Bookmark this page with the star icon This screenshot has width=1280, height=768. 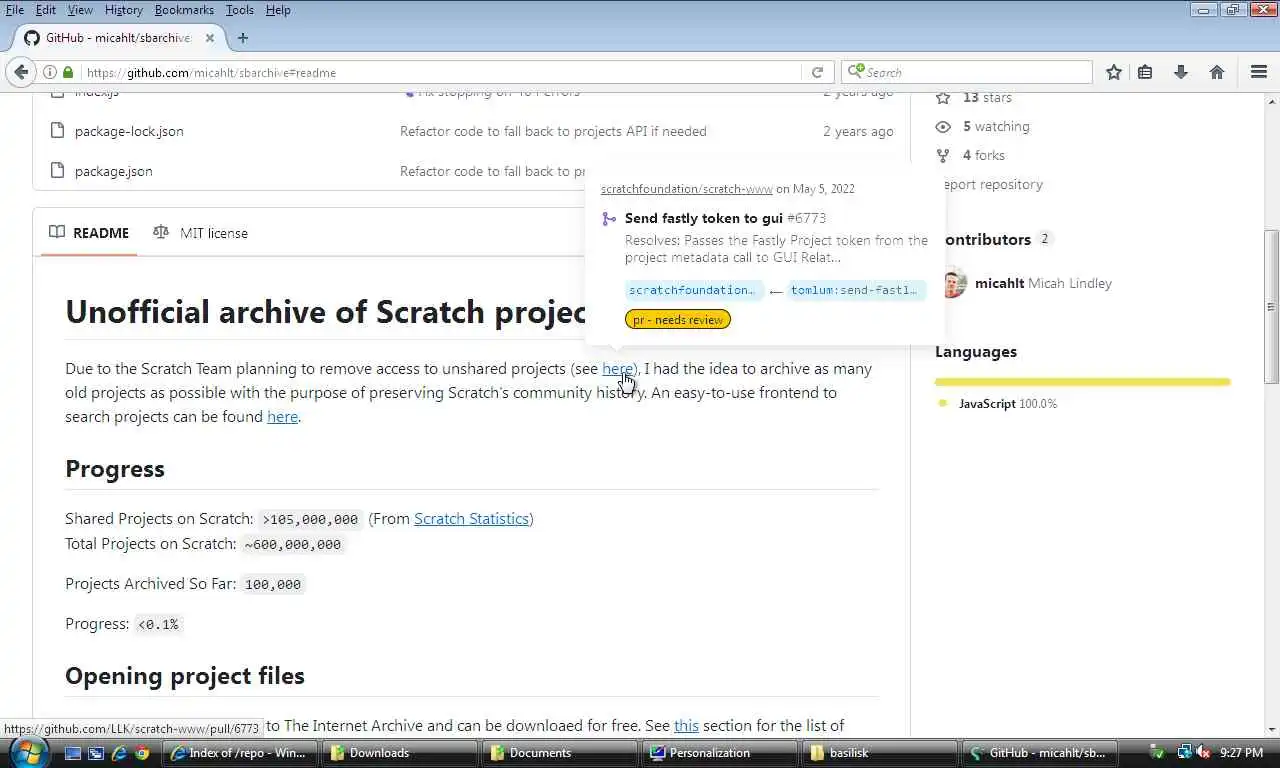pos(1114,72)
